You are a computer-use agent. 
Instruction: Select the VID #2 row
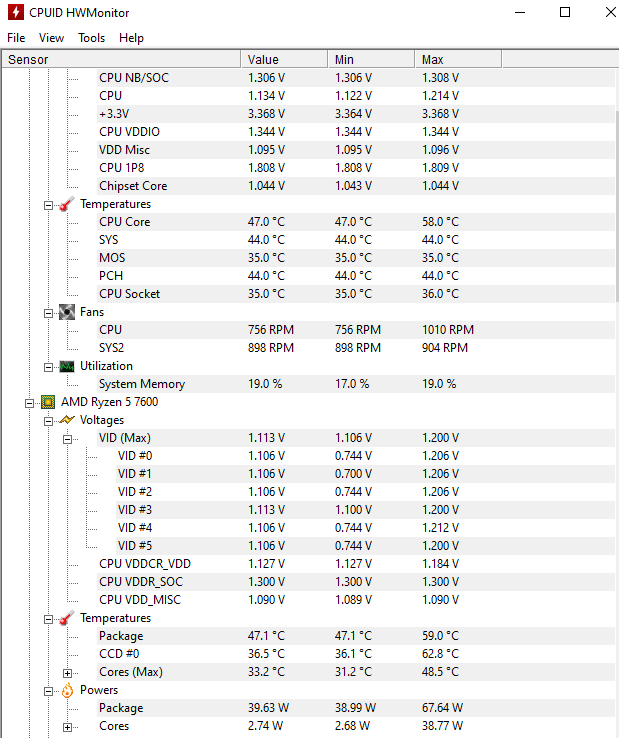pyautogui.click(x=365, y=492)
